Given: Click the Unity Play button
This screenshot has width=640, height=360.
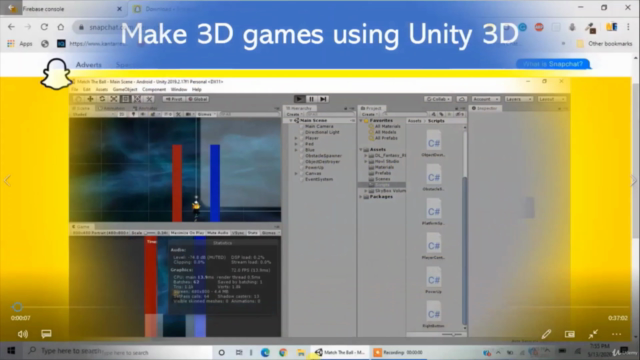Looking at the screenshot, I should 299,99.
